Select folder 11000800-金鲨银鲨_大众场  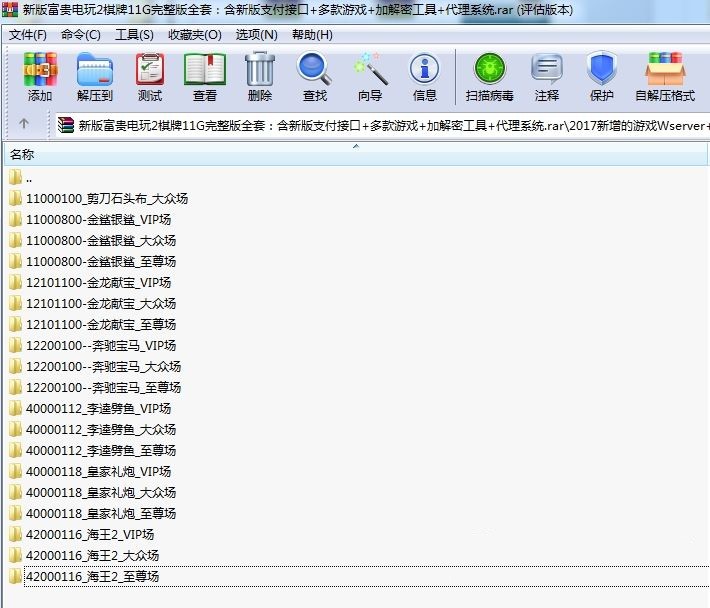click(101, 240)
